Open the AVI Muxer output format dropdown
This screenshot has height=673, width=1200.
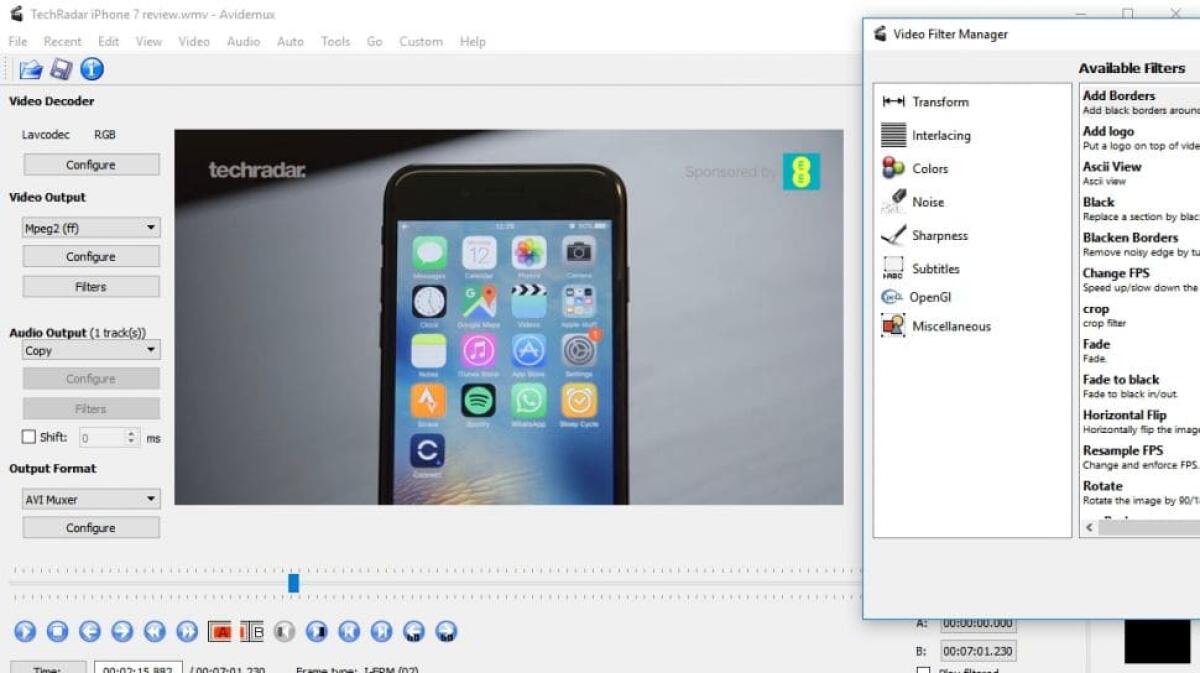pos(90,498)
